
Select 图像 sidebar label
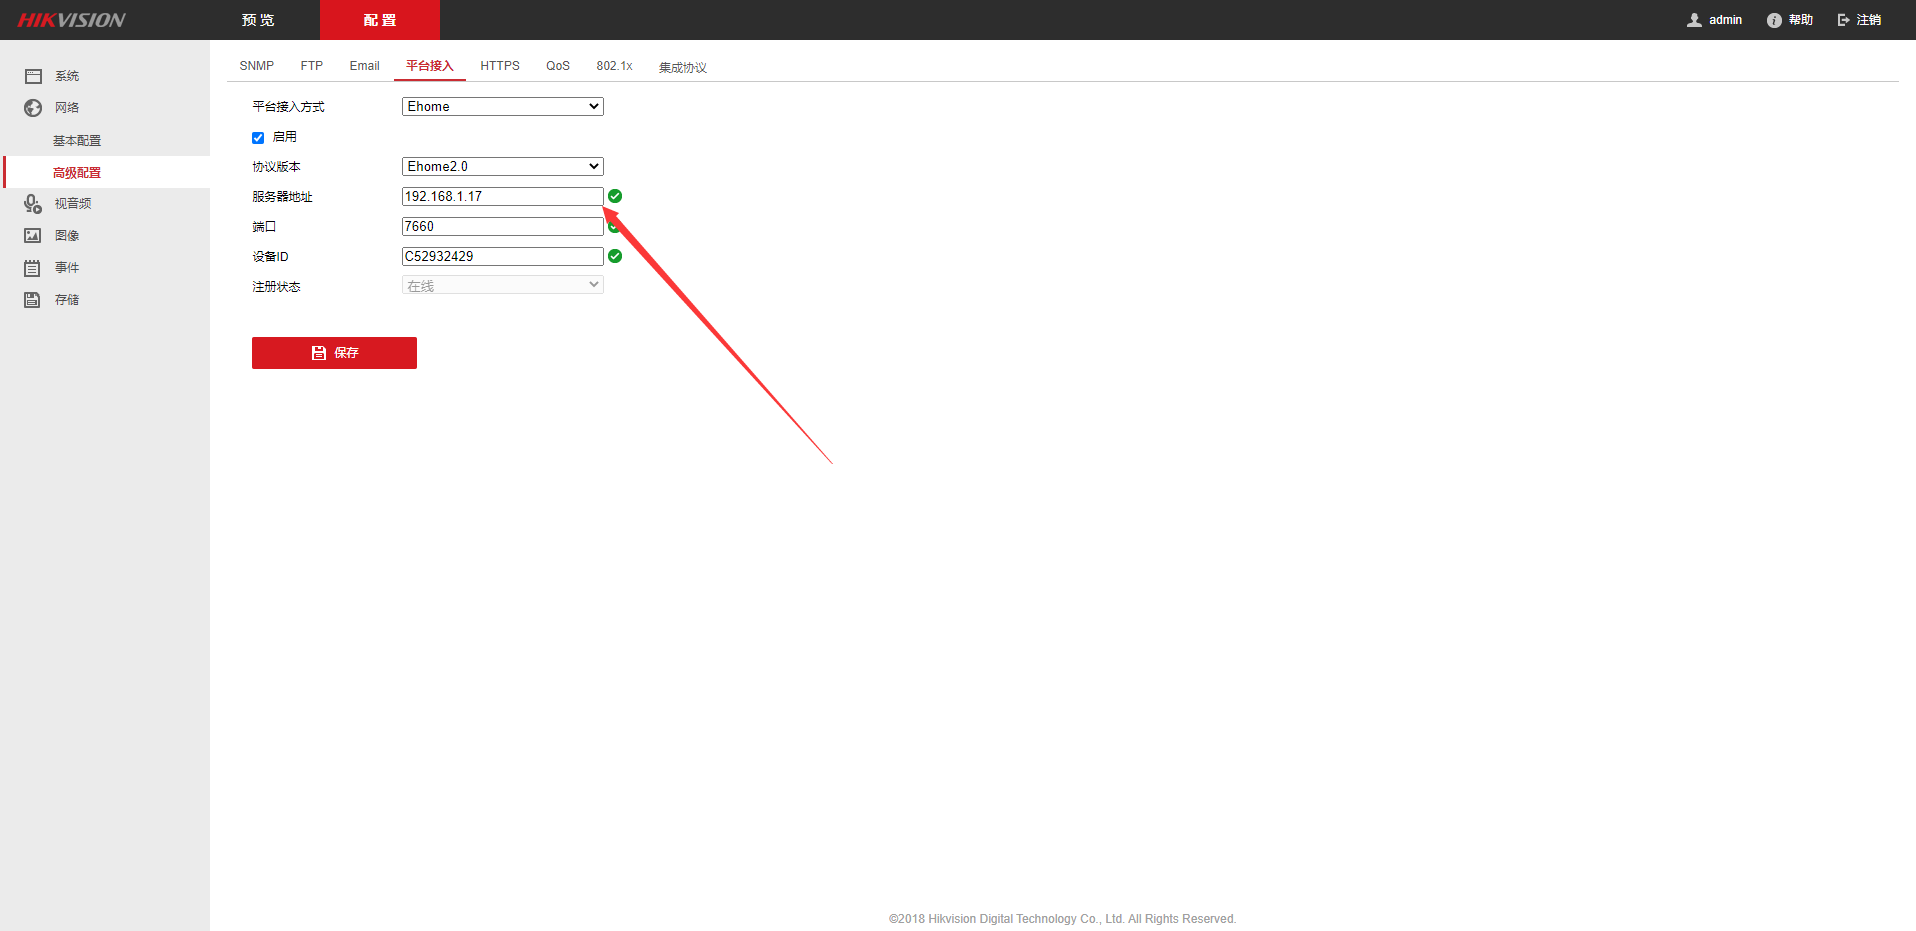pos(67,236)
